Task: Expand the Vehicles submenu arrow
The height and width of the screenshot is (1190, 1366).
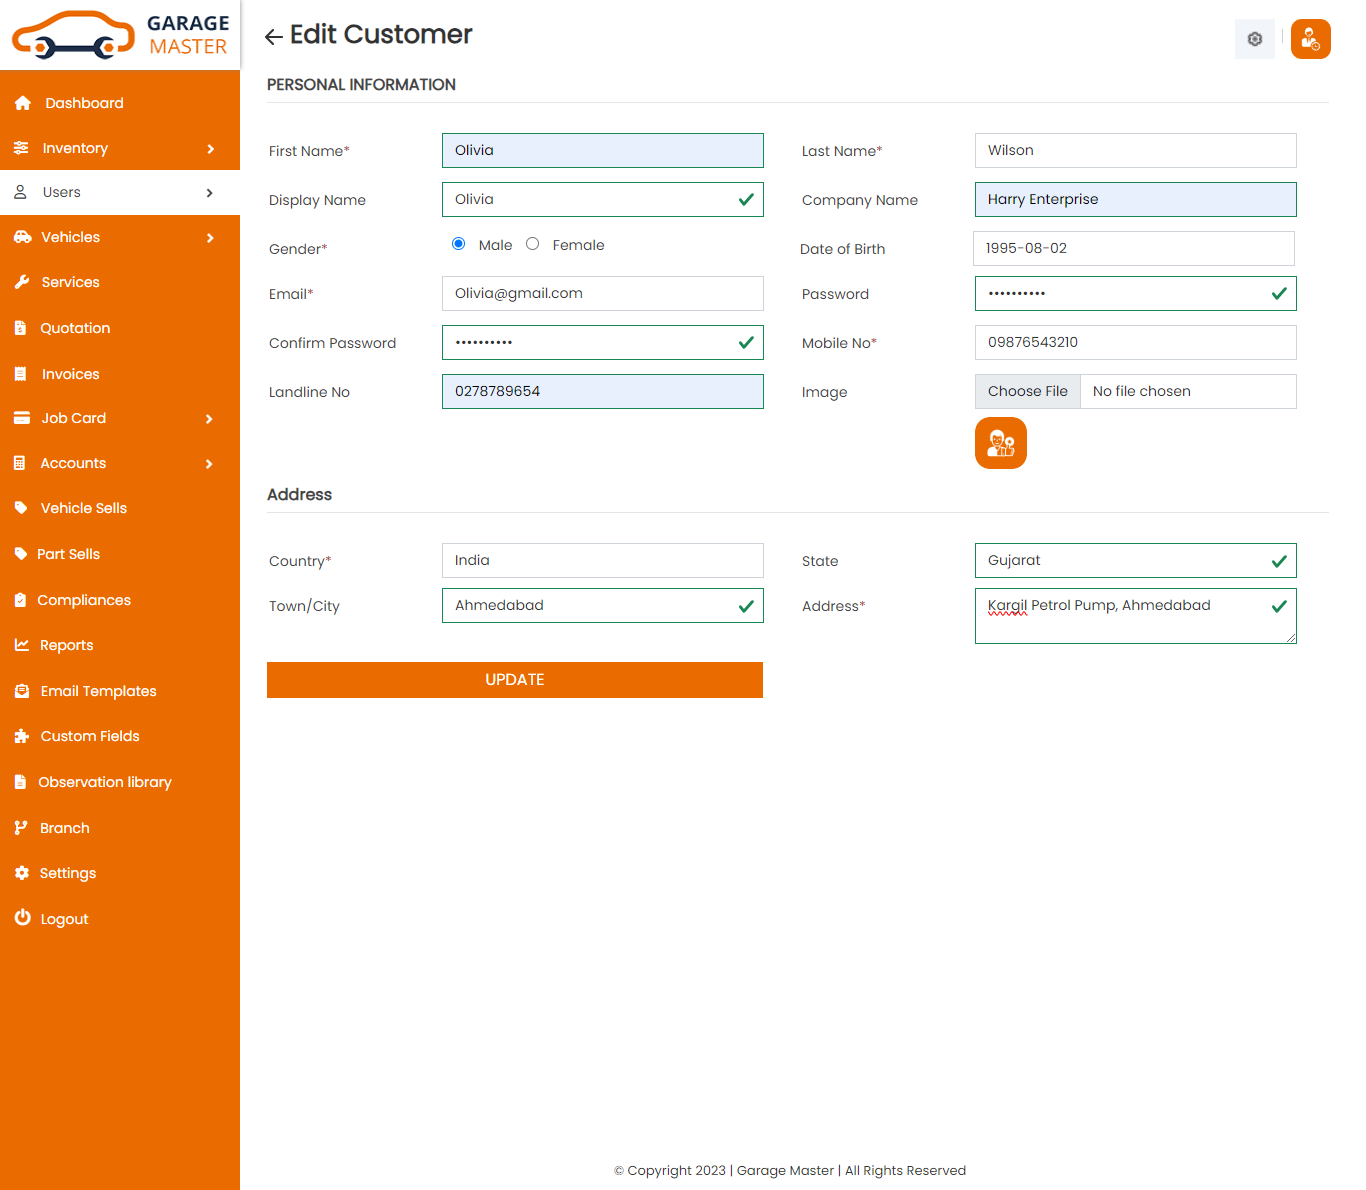Action: [x=210, y=238]
